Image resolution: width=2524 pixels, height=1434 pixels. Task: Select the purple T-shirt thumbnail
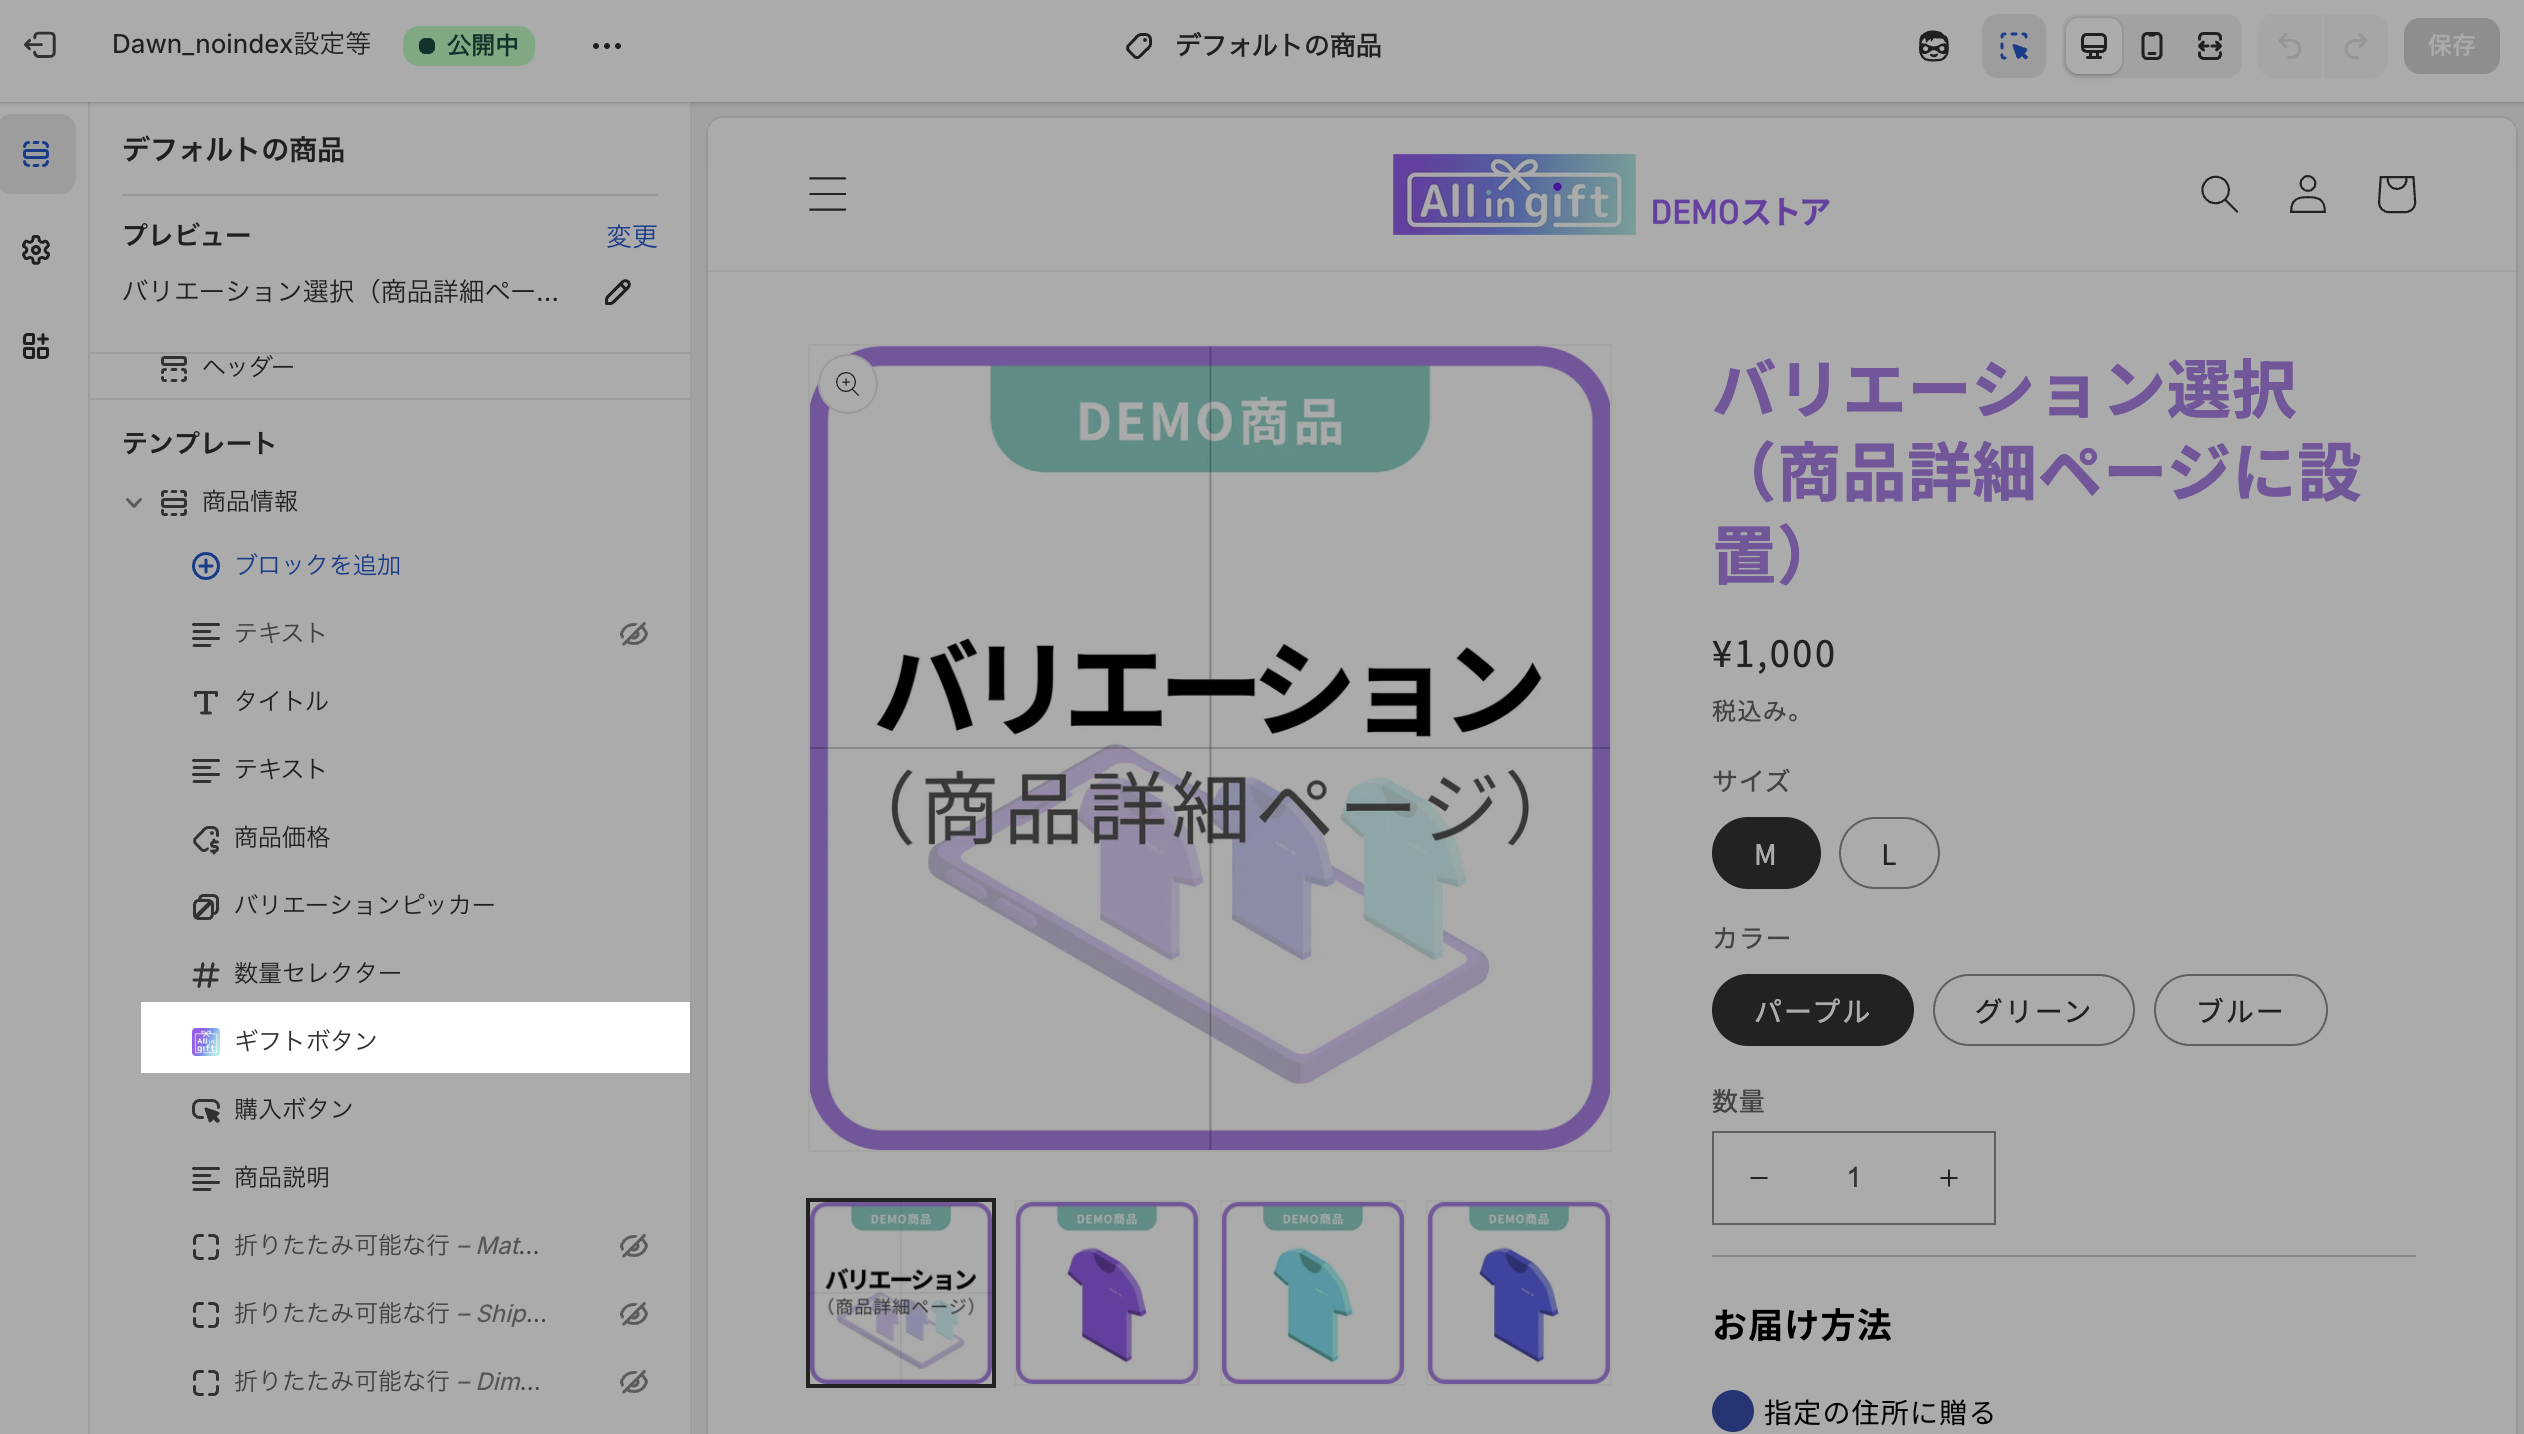[x=1106, y=1293]
